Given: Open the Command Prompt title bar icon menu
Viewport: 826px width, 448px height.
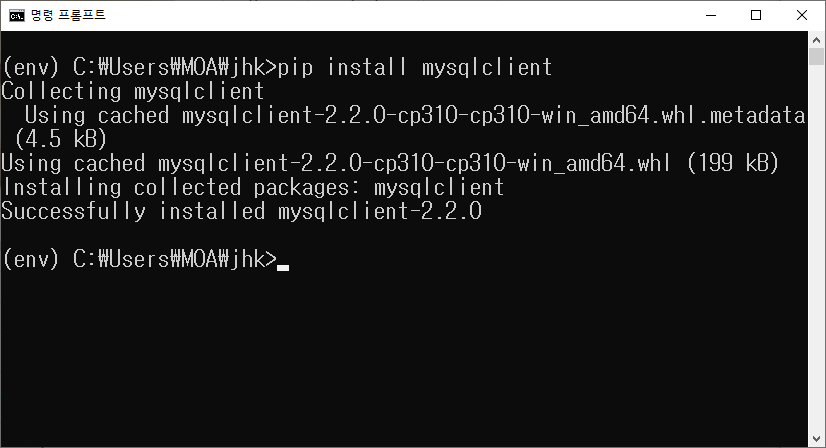Looking at the screenshot, I should pos(17,15).
